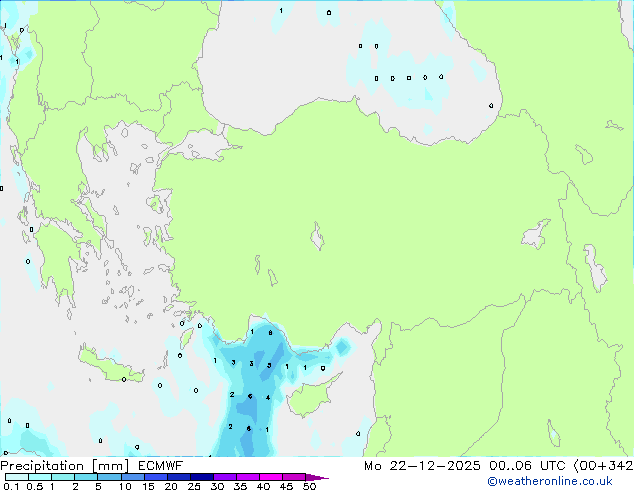Click the 25–30 mm navy legend box
This screenshot has width=634, height=490.
tap(202, 477)
